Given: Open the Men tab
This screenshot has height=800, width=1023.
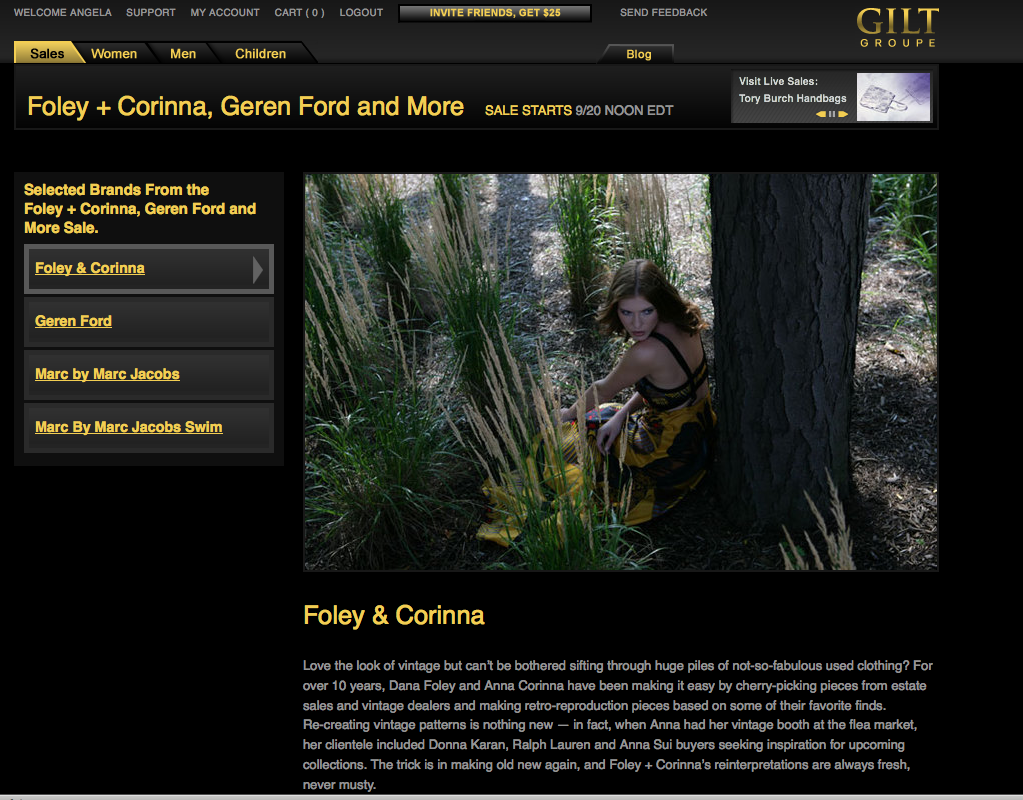Looking at the screenshot, I should pyautogui.click(x=183, y=54).
